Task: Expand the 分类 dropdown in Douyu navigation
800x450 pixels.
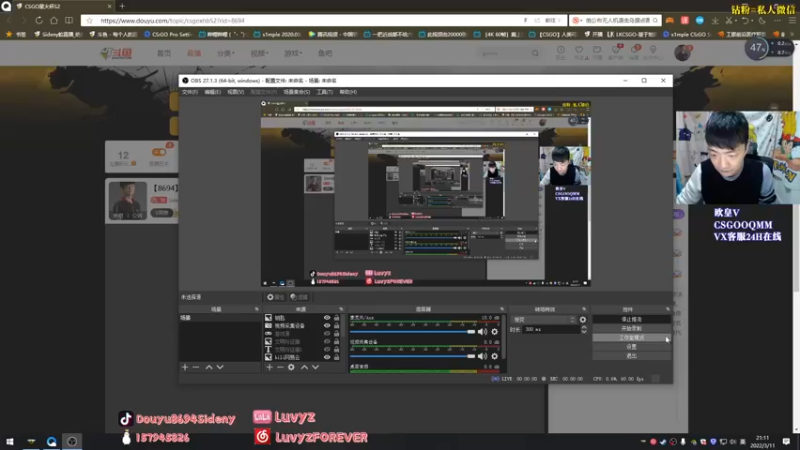Action: (226, 53)
